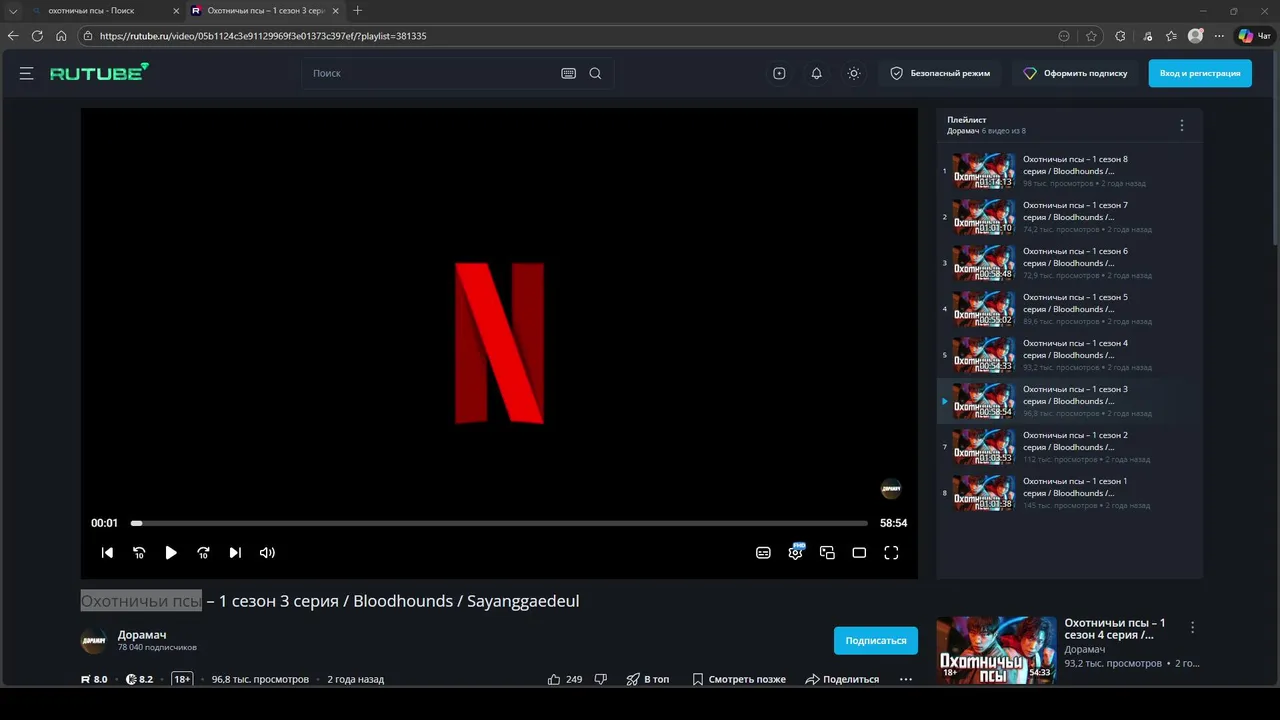Open playlist item 1 сезон 4 серия

(1069, 355)
